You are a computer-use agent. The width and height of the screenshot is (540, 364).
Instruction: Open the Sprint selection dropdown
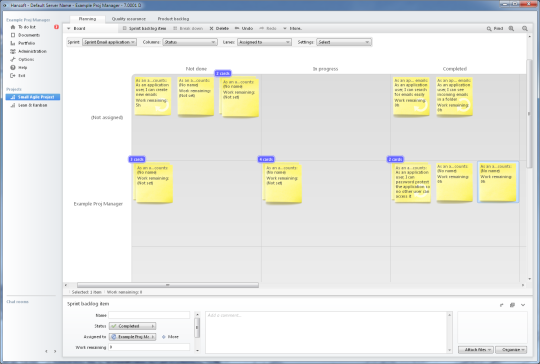pos(109,42)
